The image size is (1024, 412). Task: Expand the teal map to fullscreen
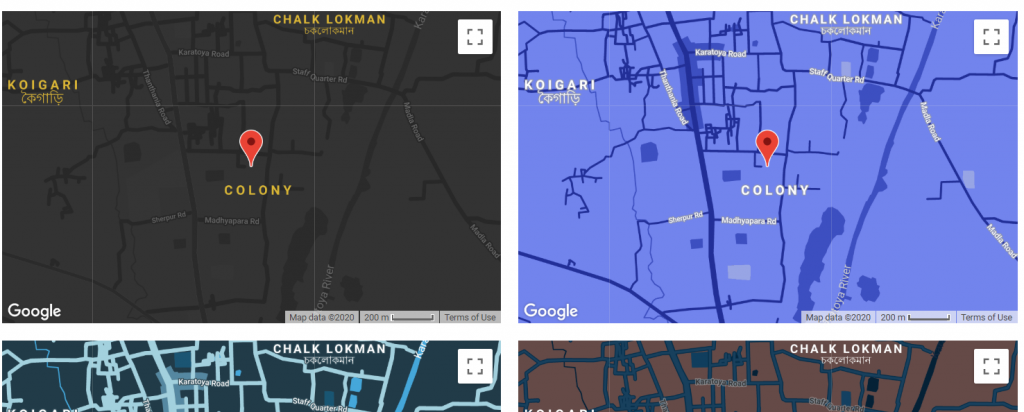(475, 366)
